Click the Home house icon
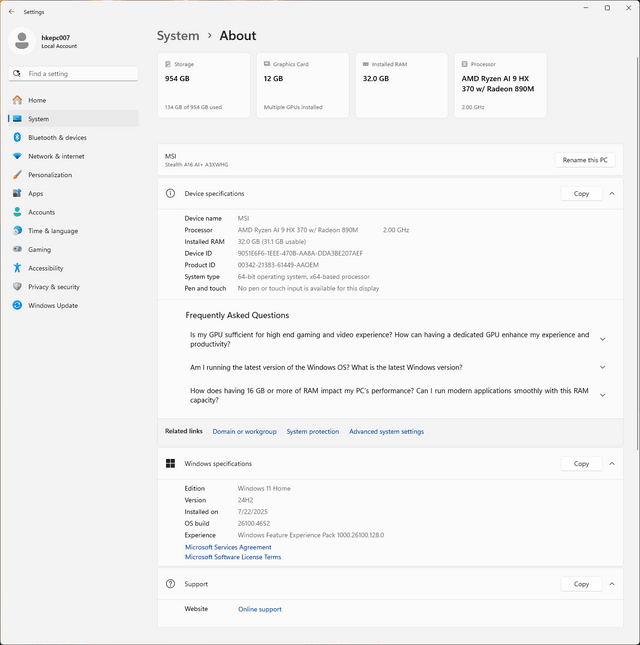 pos(17,100)
